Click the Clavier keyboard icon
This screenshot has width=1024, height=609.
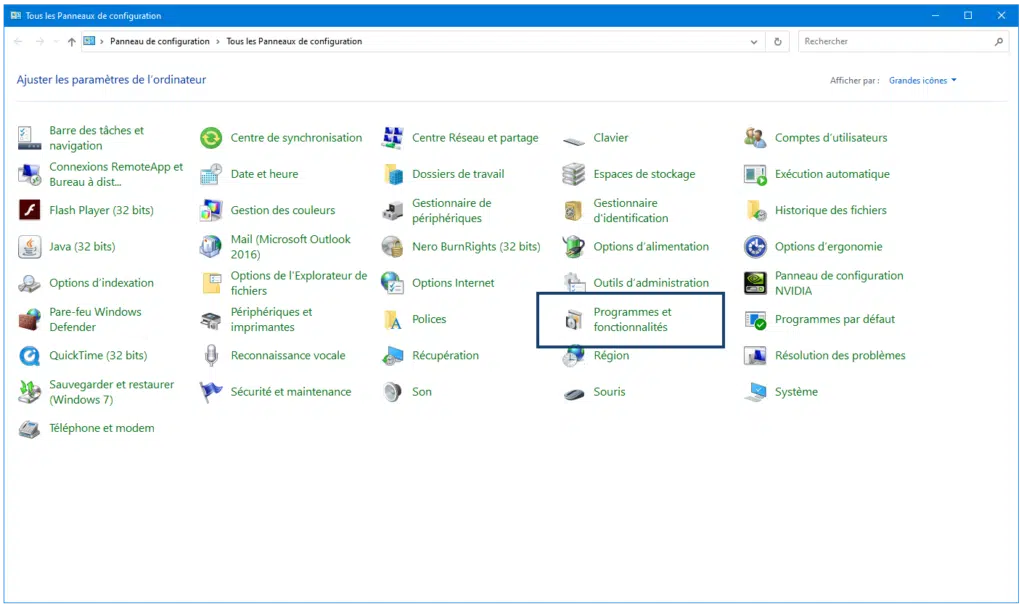click(x=574, y=140)
